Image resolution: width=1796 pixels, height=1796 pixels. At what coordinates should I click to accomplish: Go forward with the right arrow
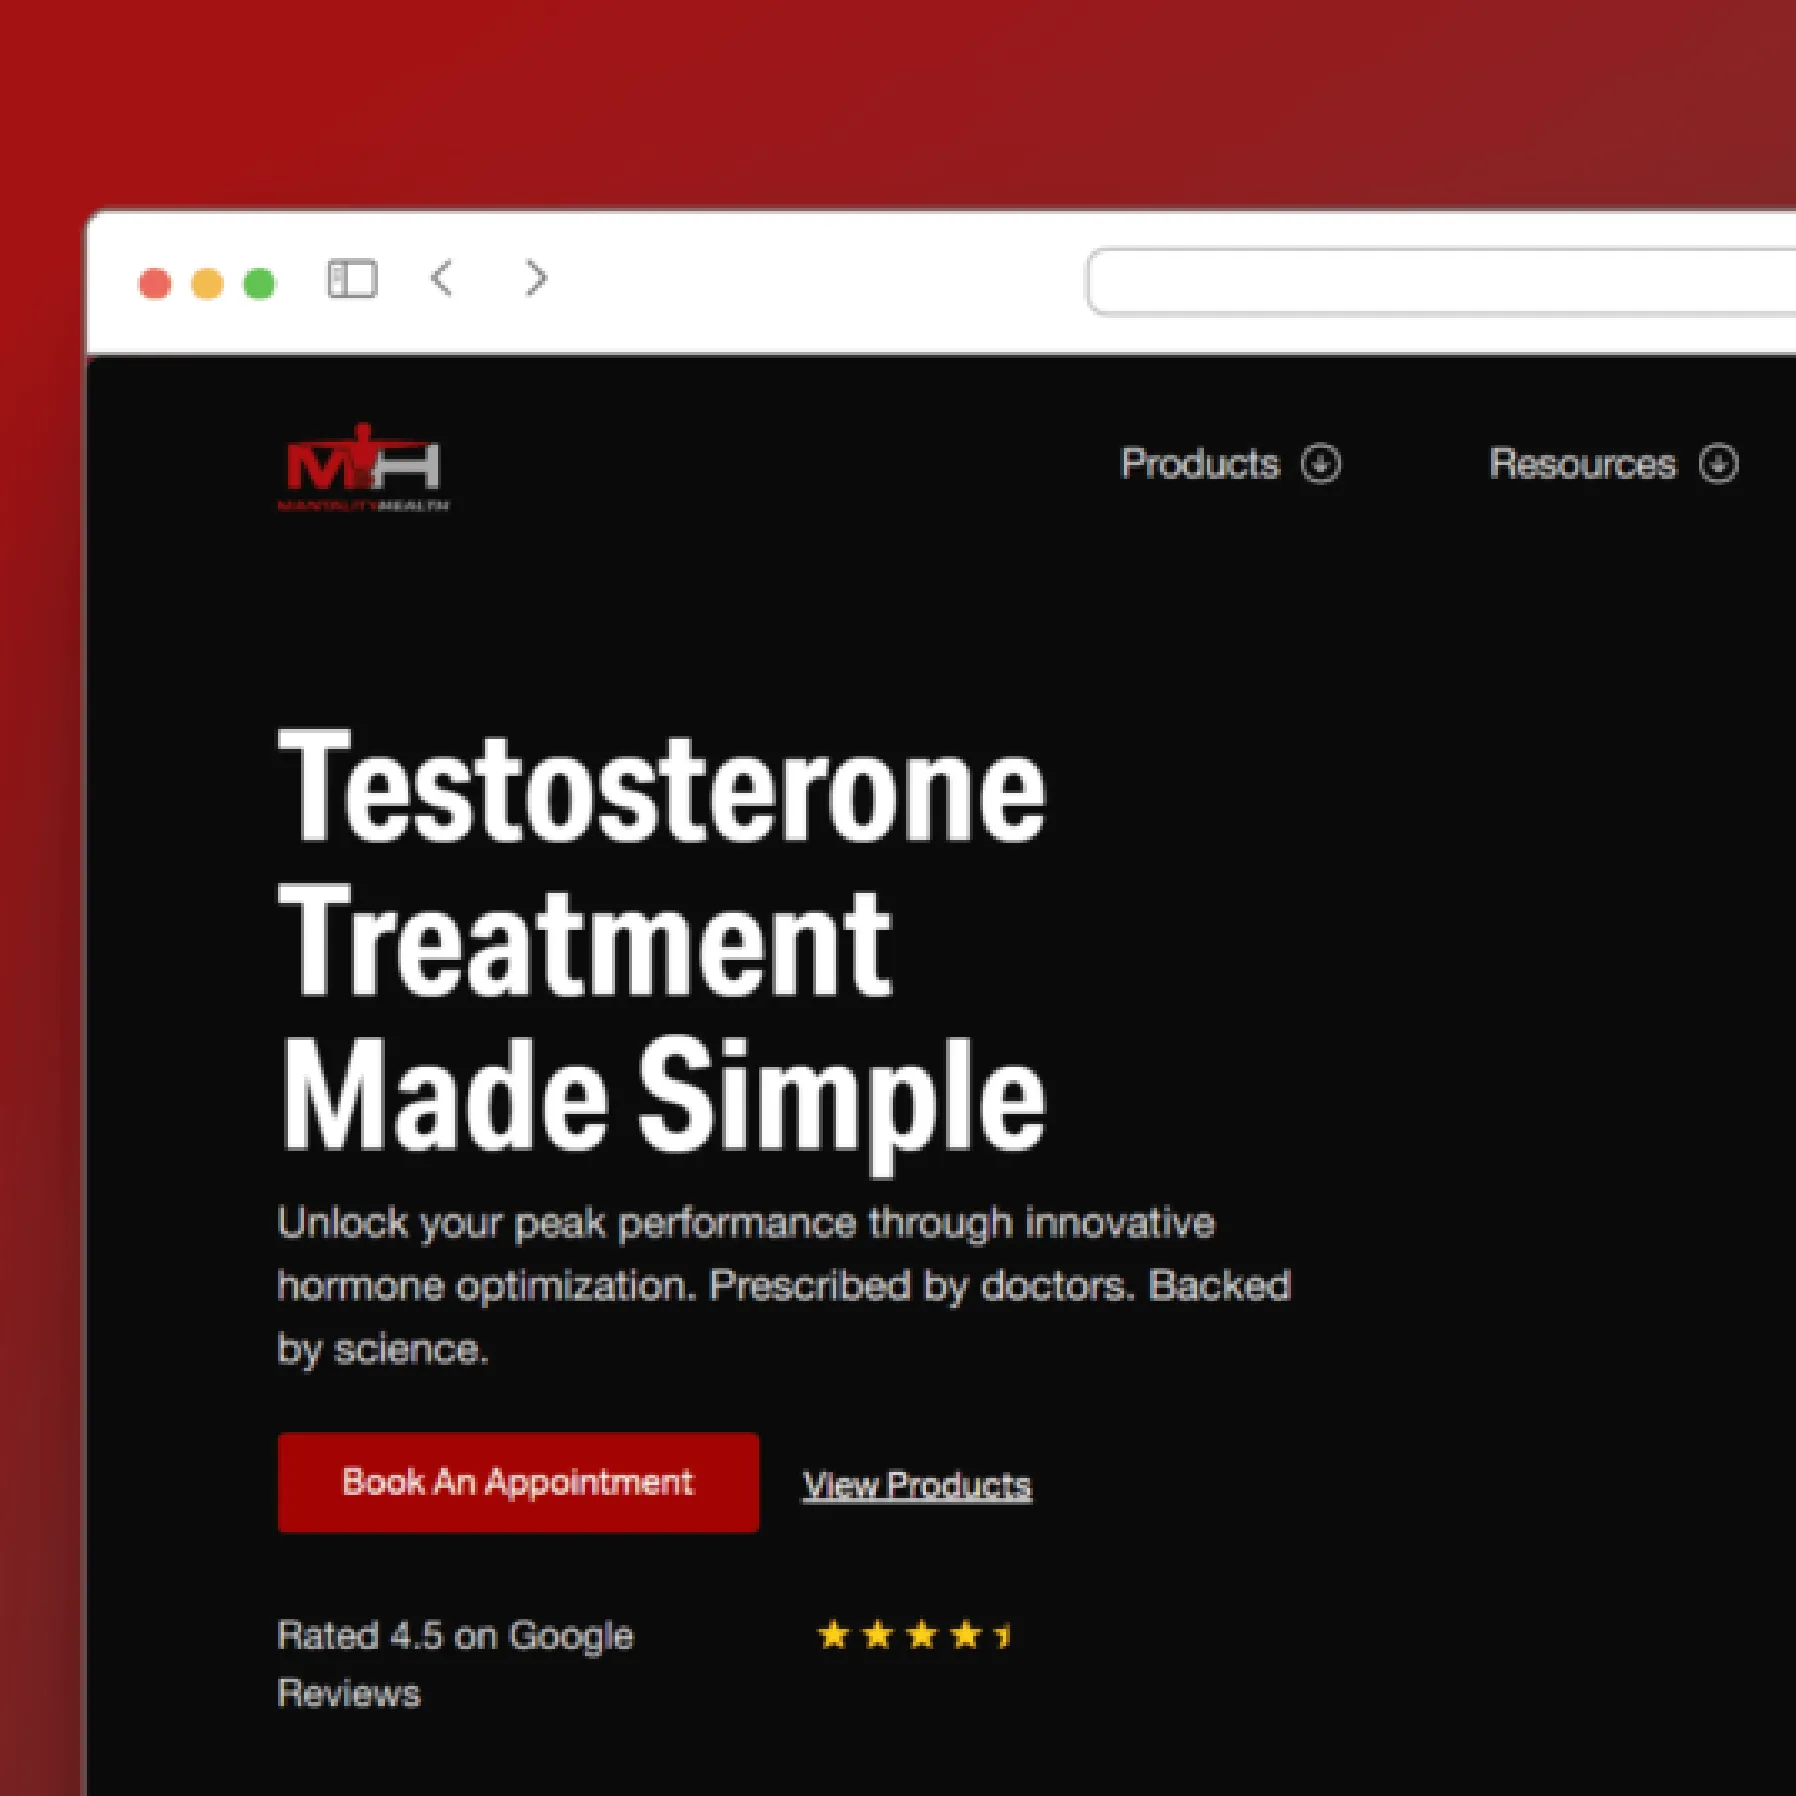tap(536, 278)
